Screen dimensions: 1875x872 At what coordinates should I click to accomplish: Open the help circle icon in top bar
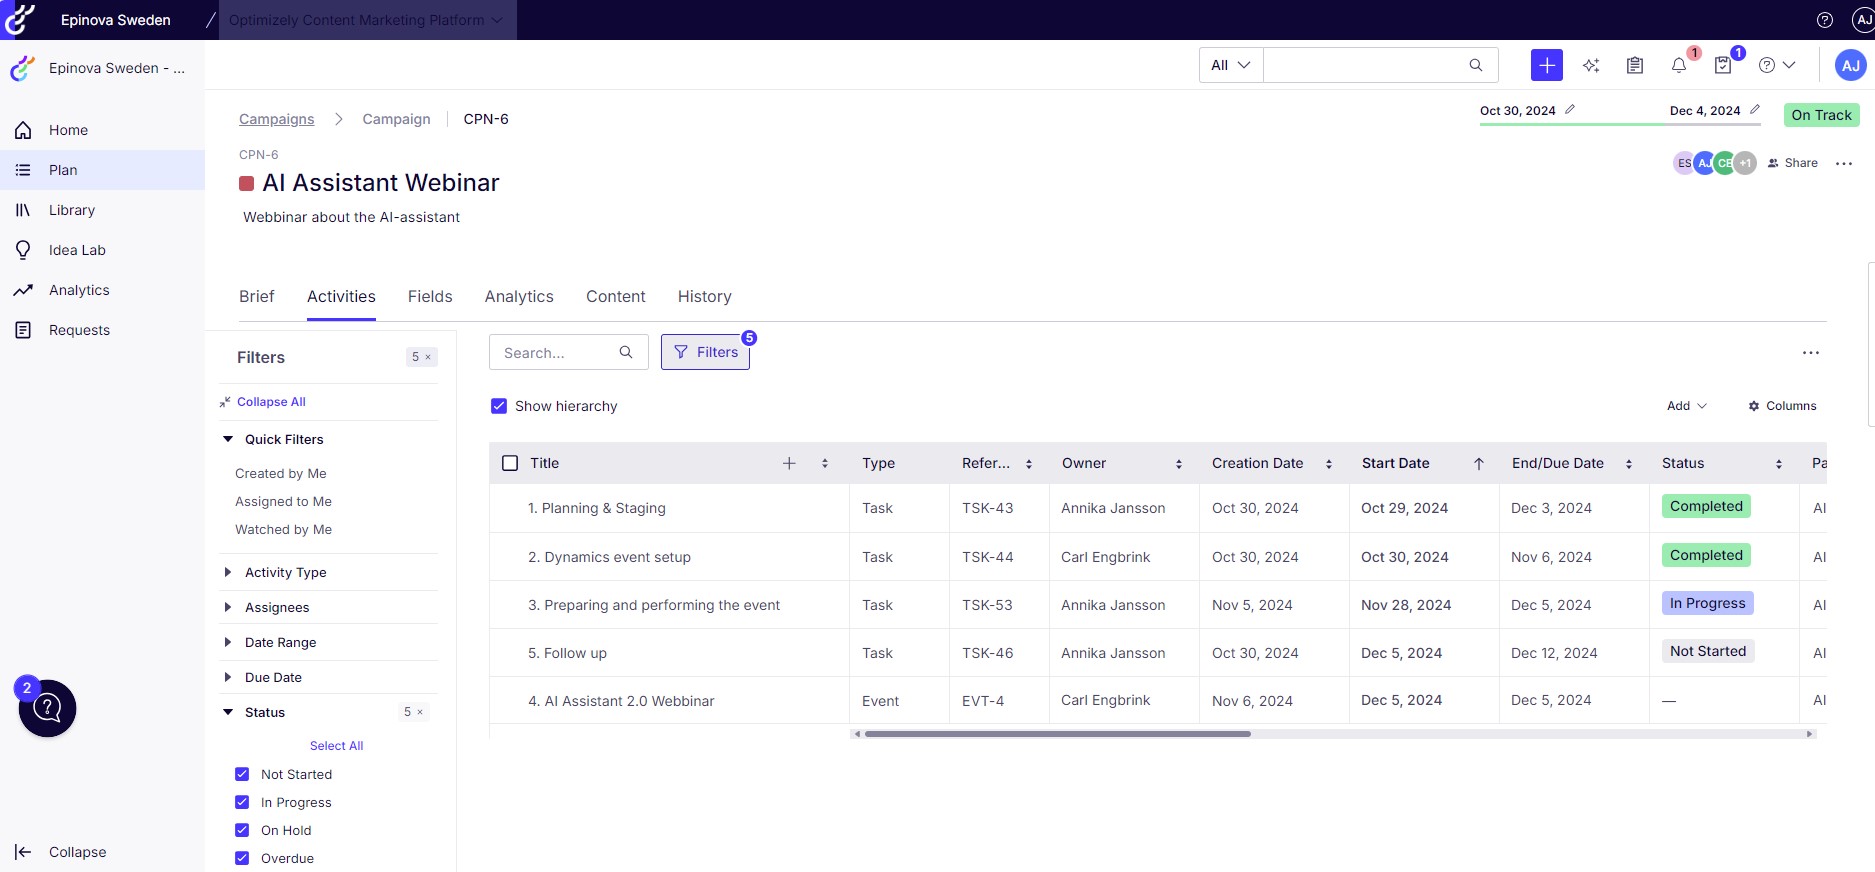pos(1825,20)
